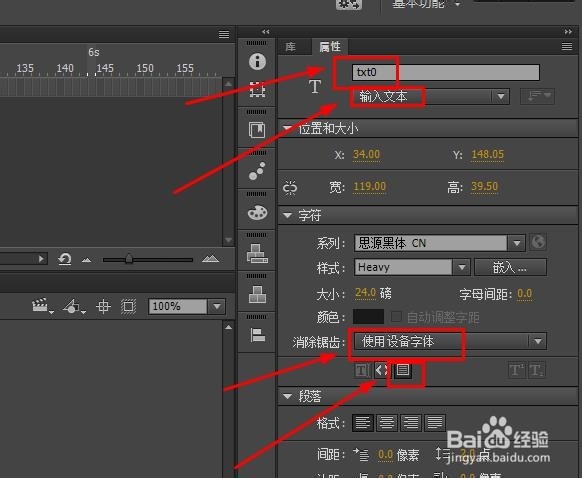Viewport: 582px width, 478px height.
Task: Click the timeline vertical scrollbar down arrow
Action: coord(228,240)
